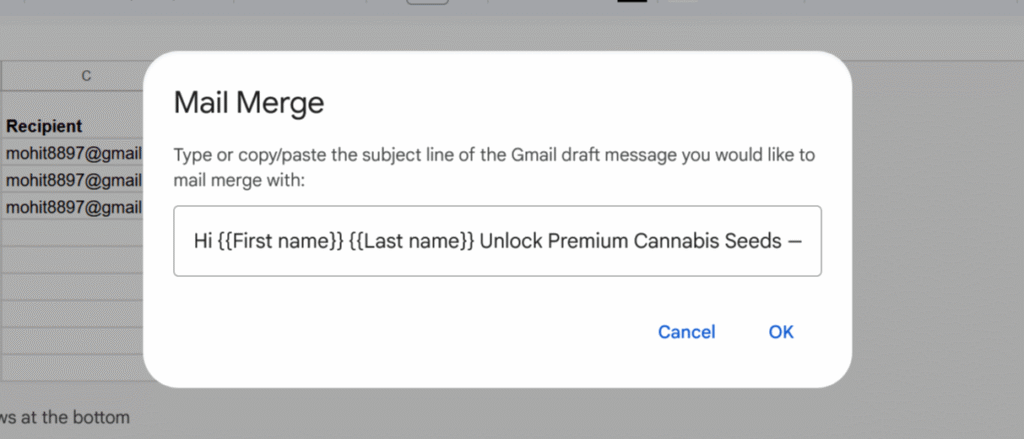Image resolution: width=1024 pixels, height=439 pixels.
Task: Focus the Gmail draft subject line field
Action: click(x=497, y=241)
